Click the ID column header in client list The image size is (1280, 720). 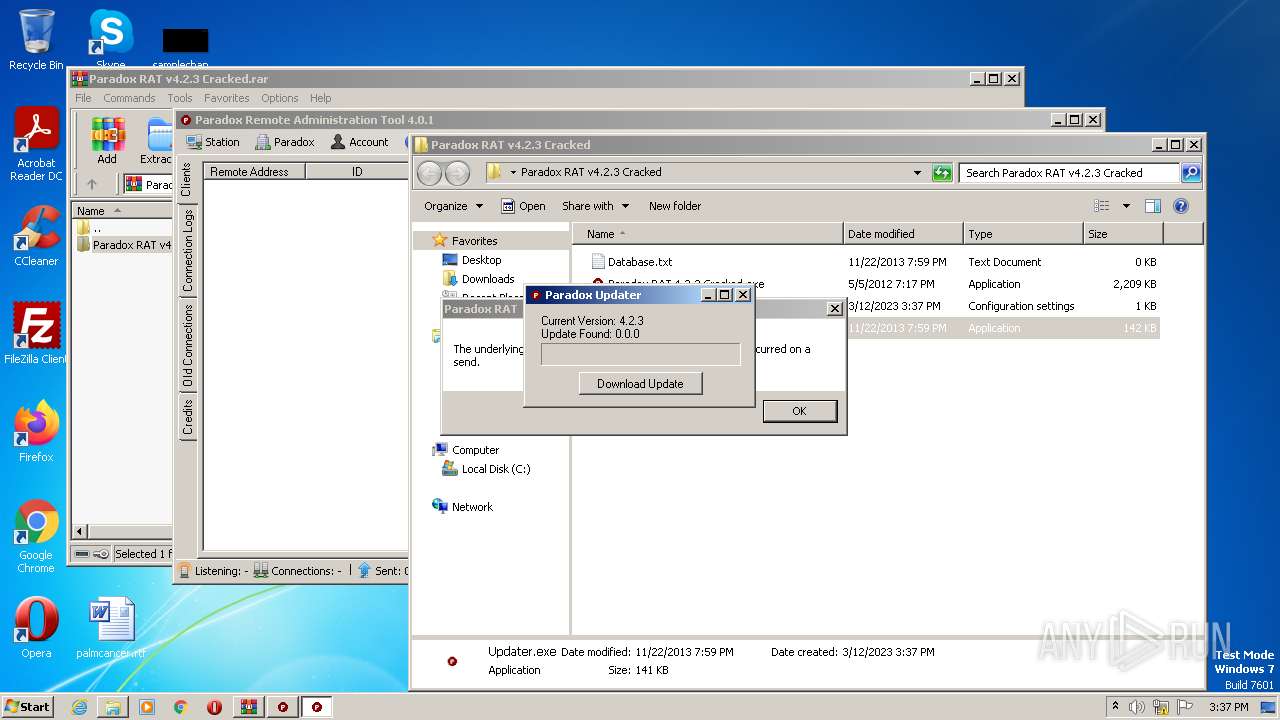pos(357,172)
